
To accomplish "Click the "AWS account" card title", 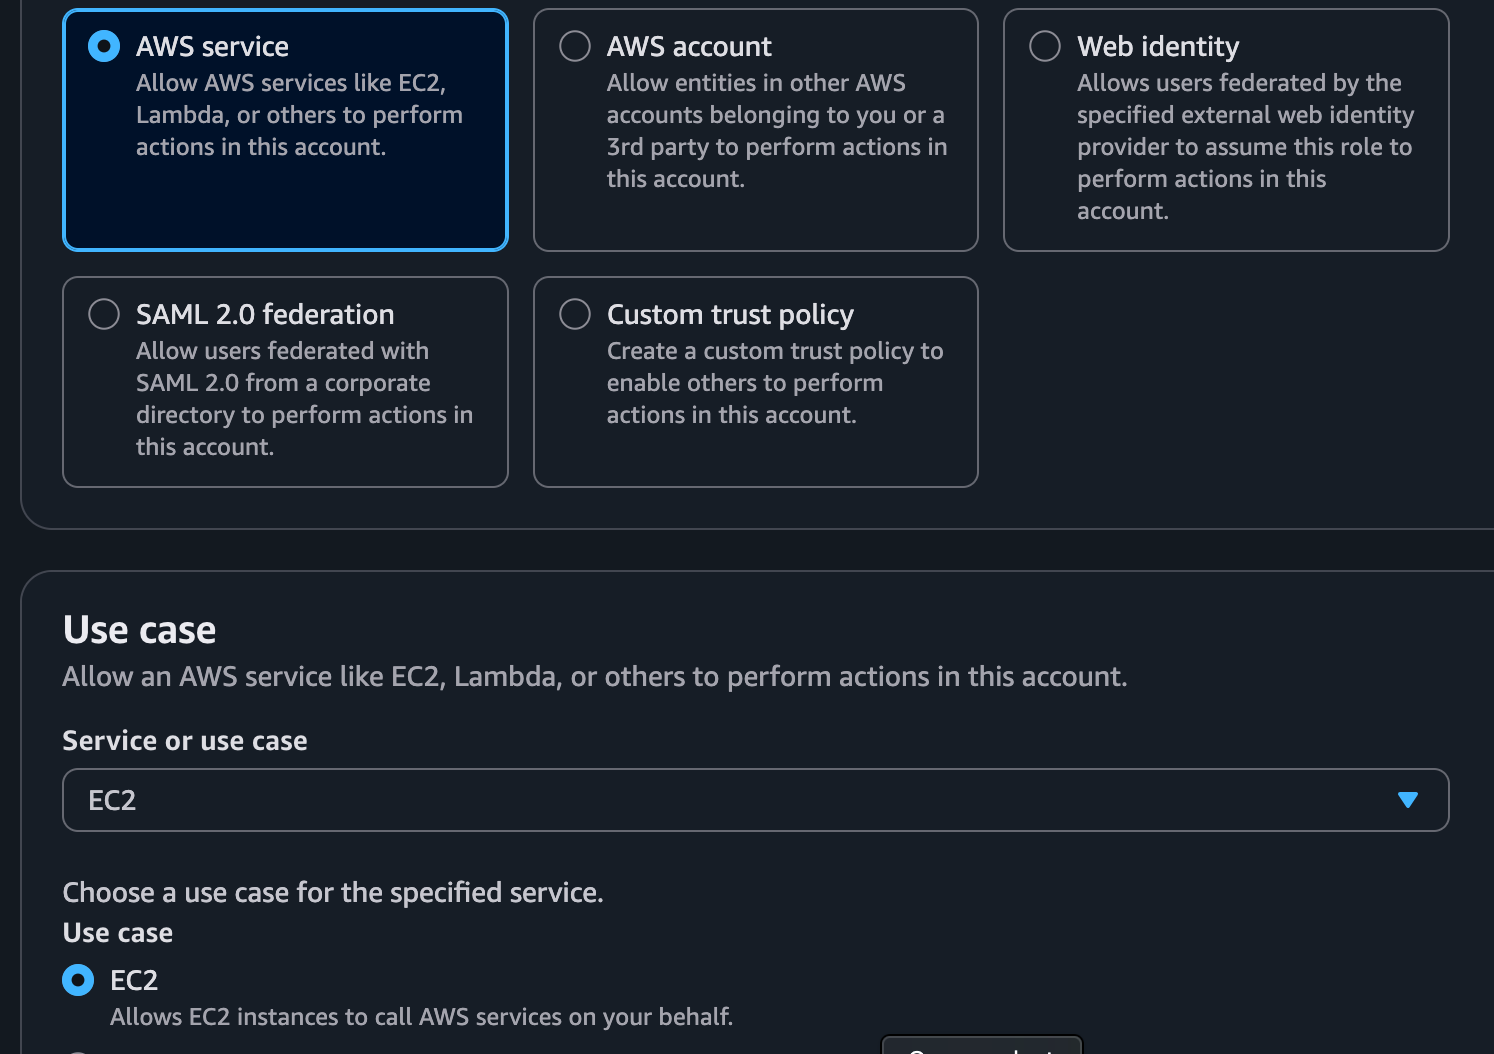I will (x=689, y=46).
